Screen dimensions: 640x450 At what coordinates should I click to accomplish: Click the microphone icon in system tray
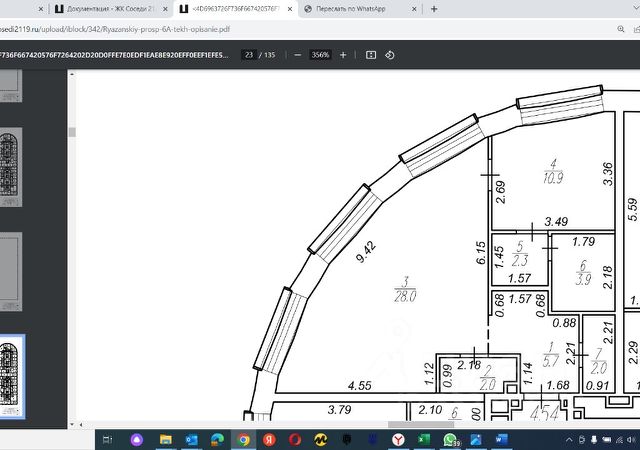(594, 440)
